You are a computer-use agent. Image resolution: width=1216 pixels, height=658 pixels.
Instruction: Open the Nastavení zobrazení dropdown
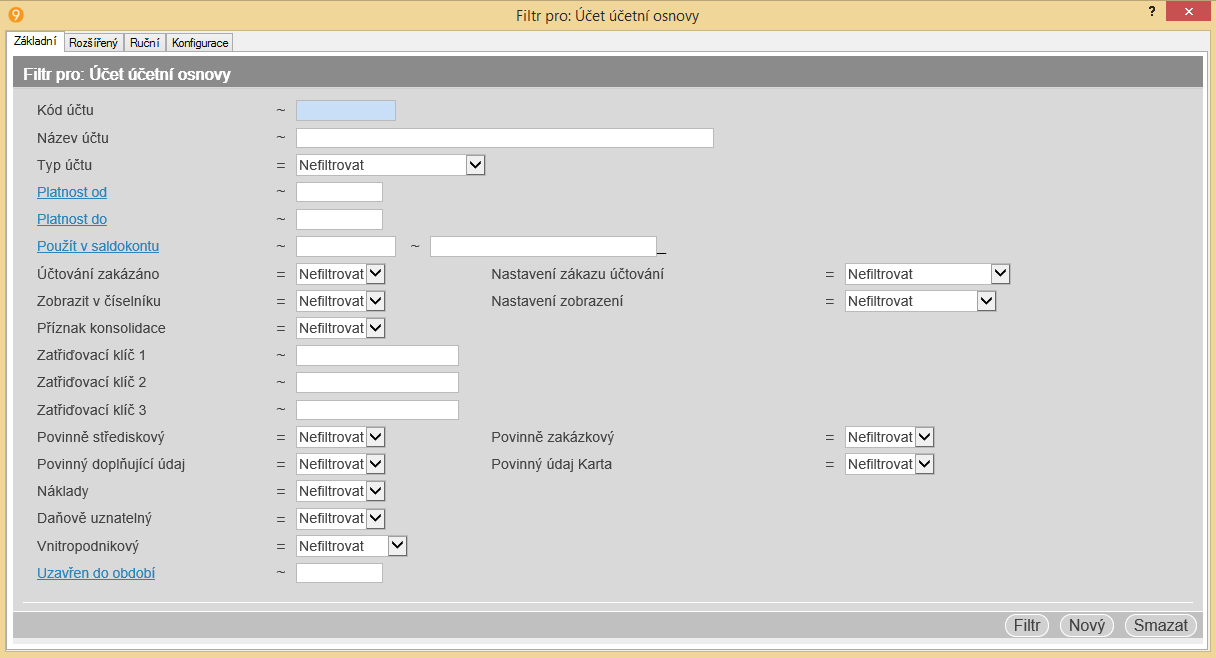[920, 301]
